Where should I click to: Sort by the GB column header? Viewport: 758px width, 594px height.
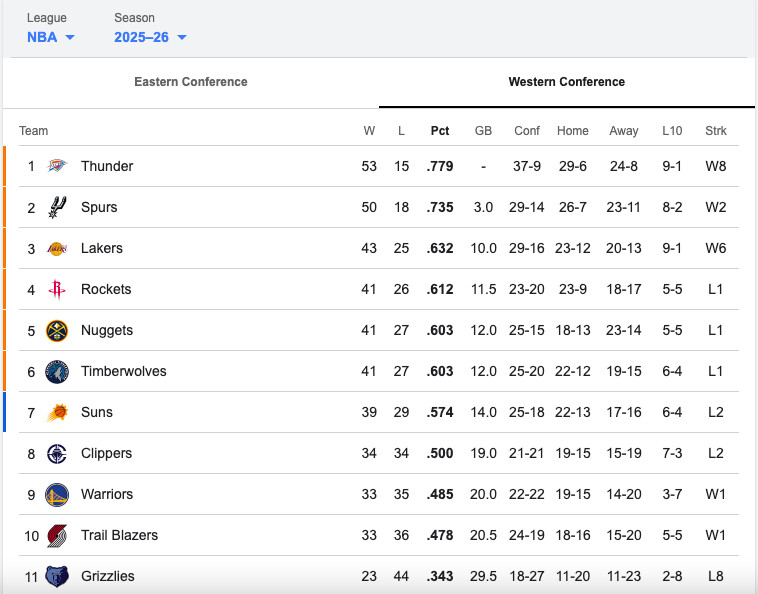click(x=483, y=131)
